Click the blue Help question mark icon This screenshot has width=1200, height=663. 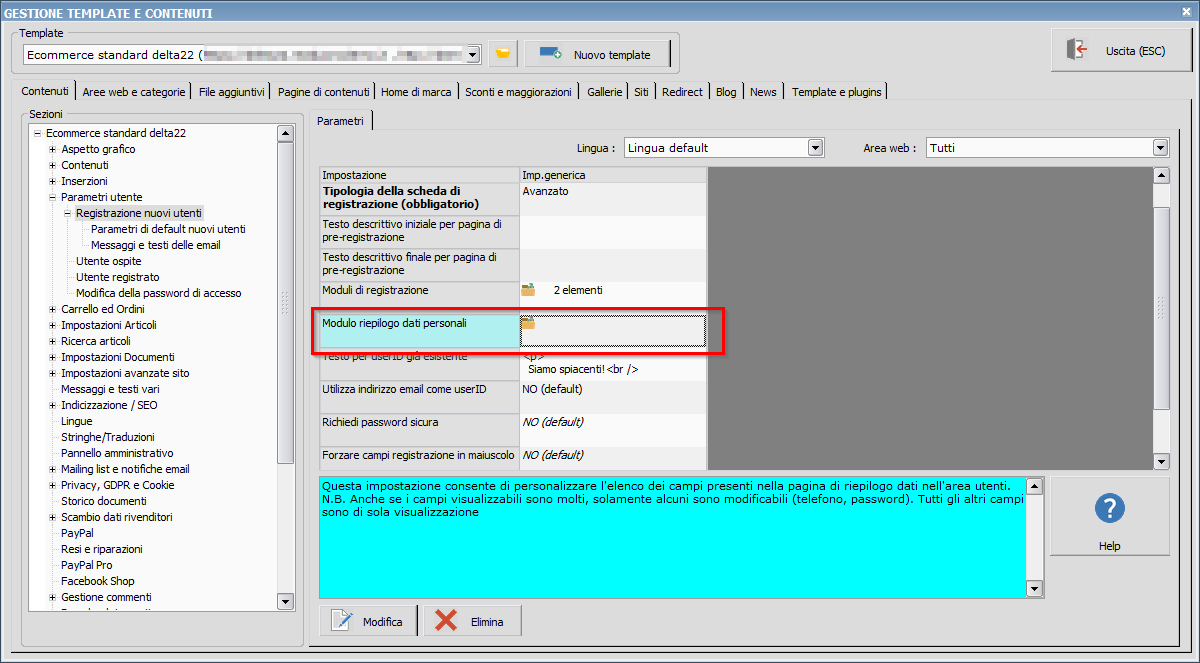(1110, 508)
